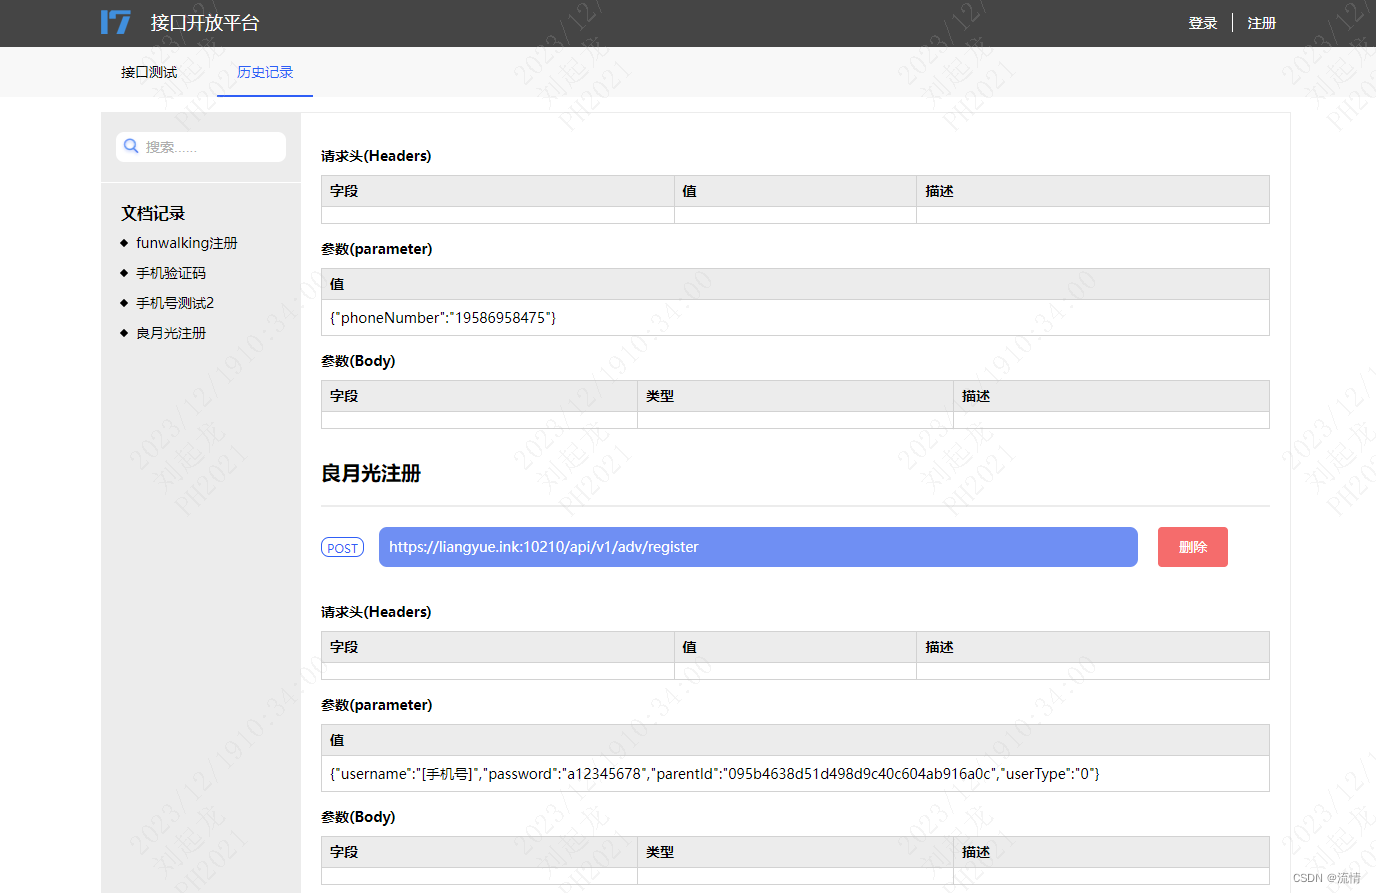The height and width of the screenshot is (893, 1376).
Task: Click the POST method badge
Action: [342, 547]
